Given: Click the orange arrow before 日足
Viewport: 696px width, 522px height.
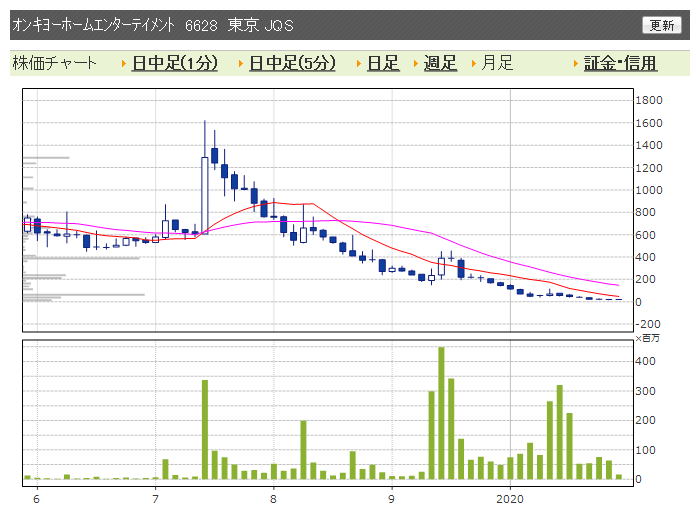Looking at the screenshot, I should (359, 63).
